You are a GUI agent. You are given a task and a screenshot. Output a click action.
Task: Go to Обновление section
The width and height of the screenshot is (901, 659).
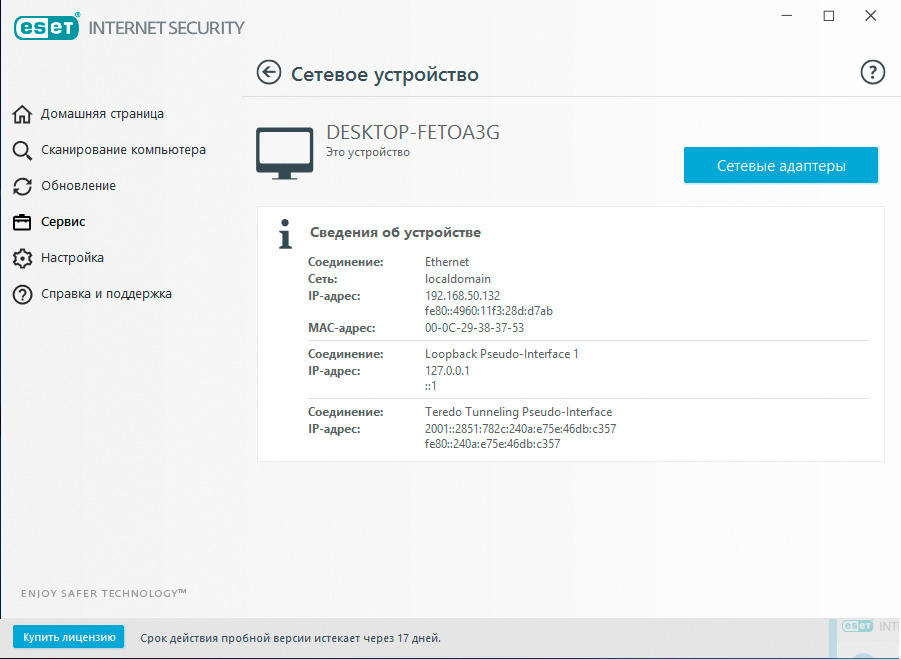click(78, 186)
